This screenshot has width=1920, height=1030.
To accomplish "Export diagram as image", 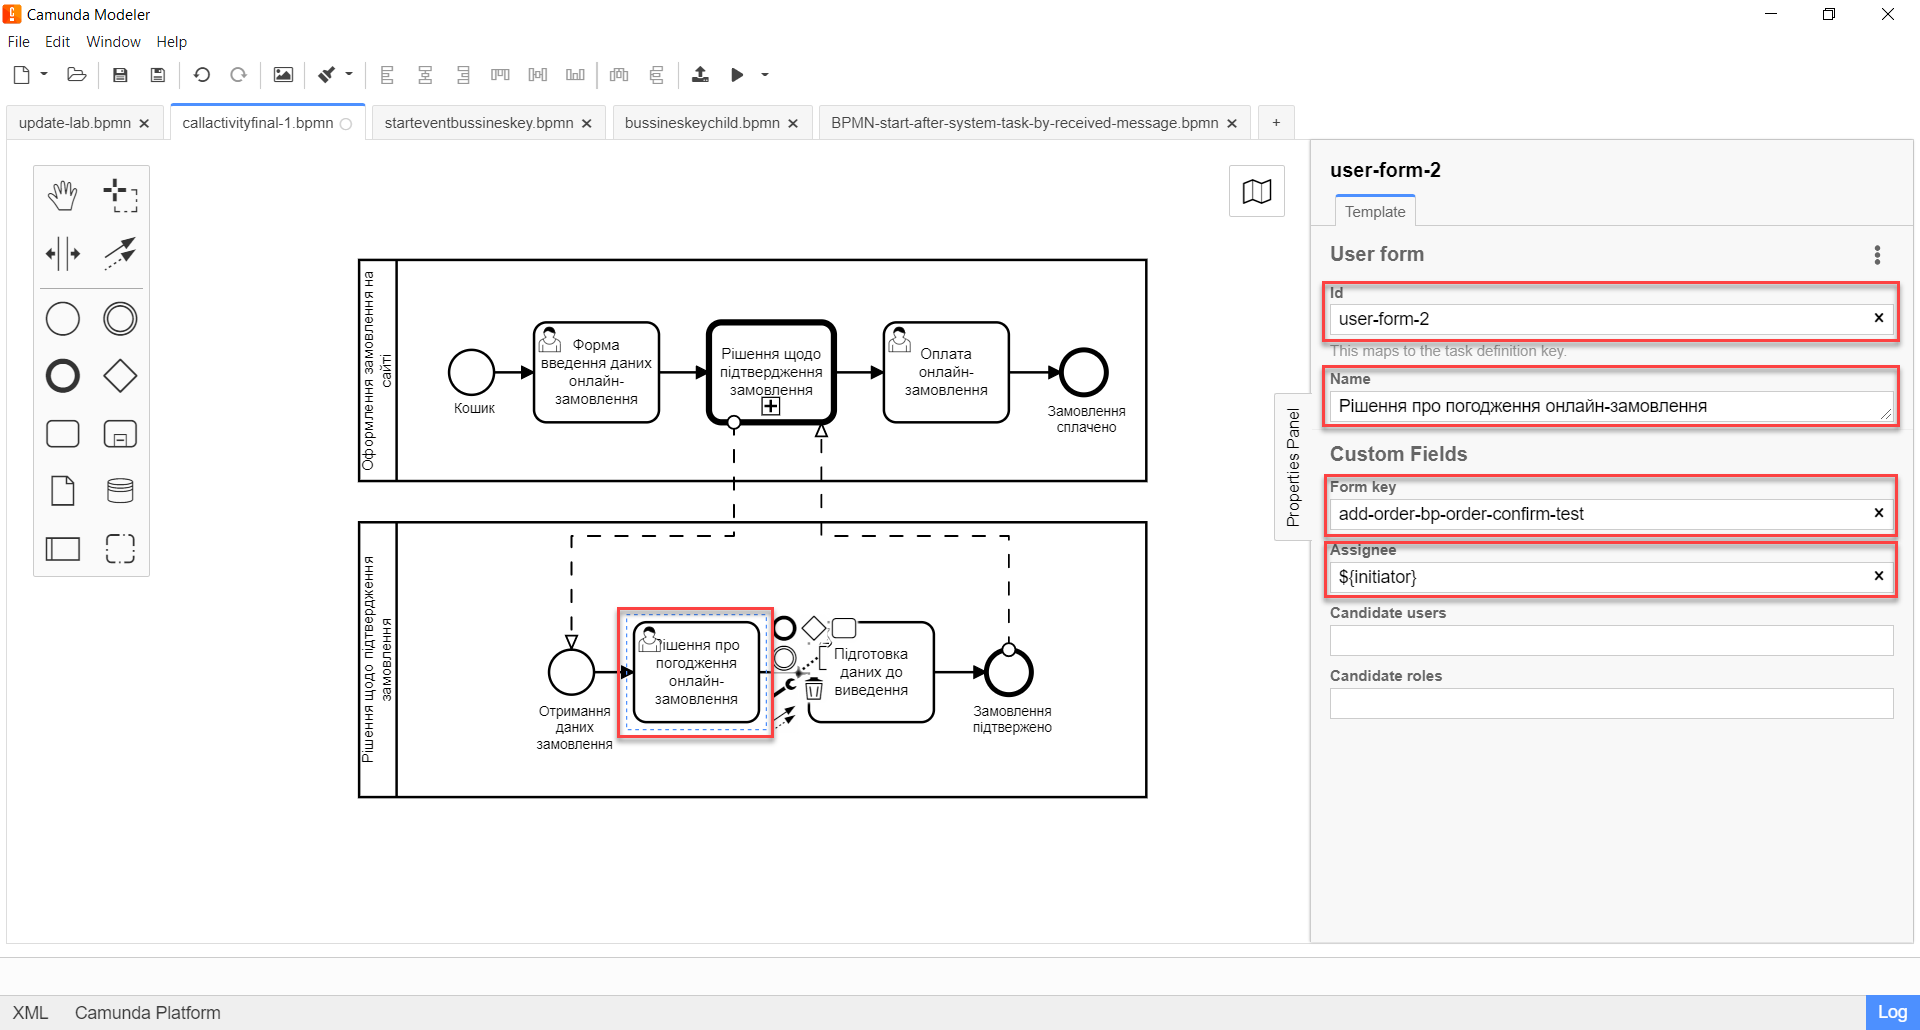I will 284,75.
